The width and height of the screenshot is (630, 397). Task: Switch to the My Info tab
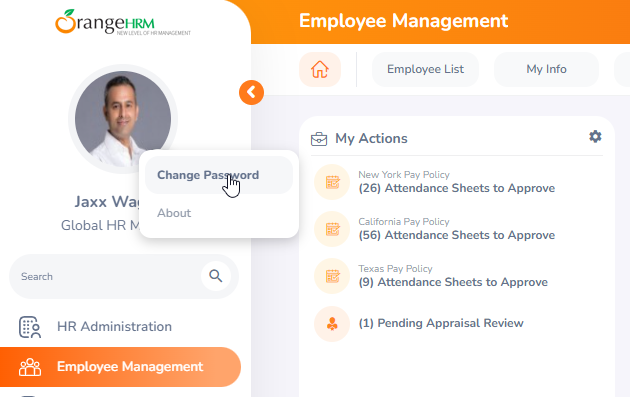pos(546,69)
